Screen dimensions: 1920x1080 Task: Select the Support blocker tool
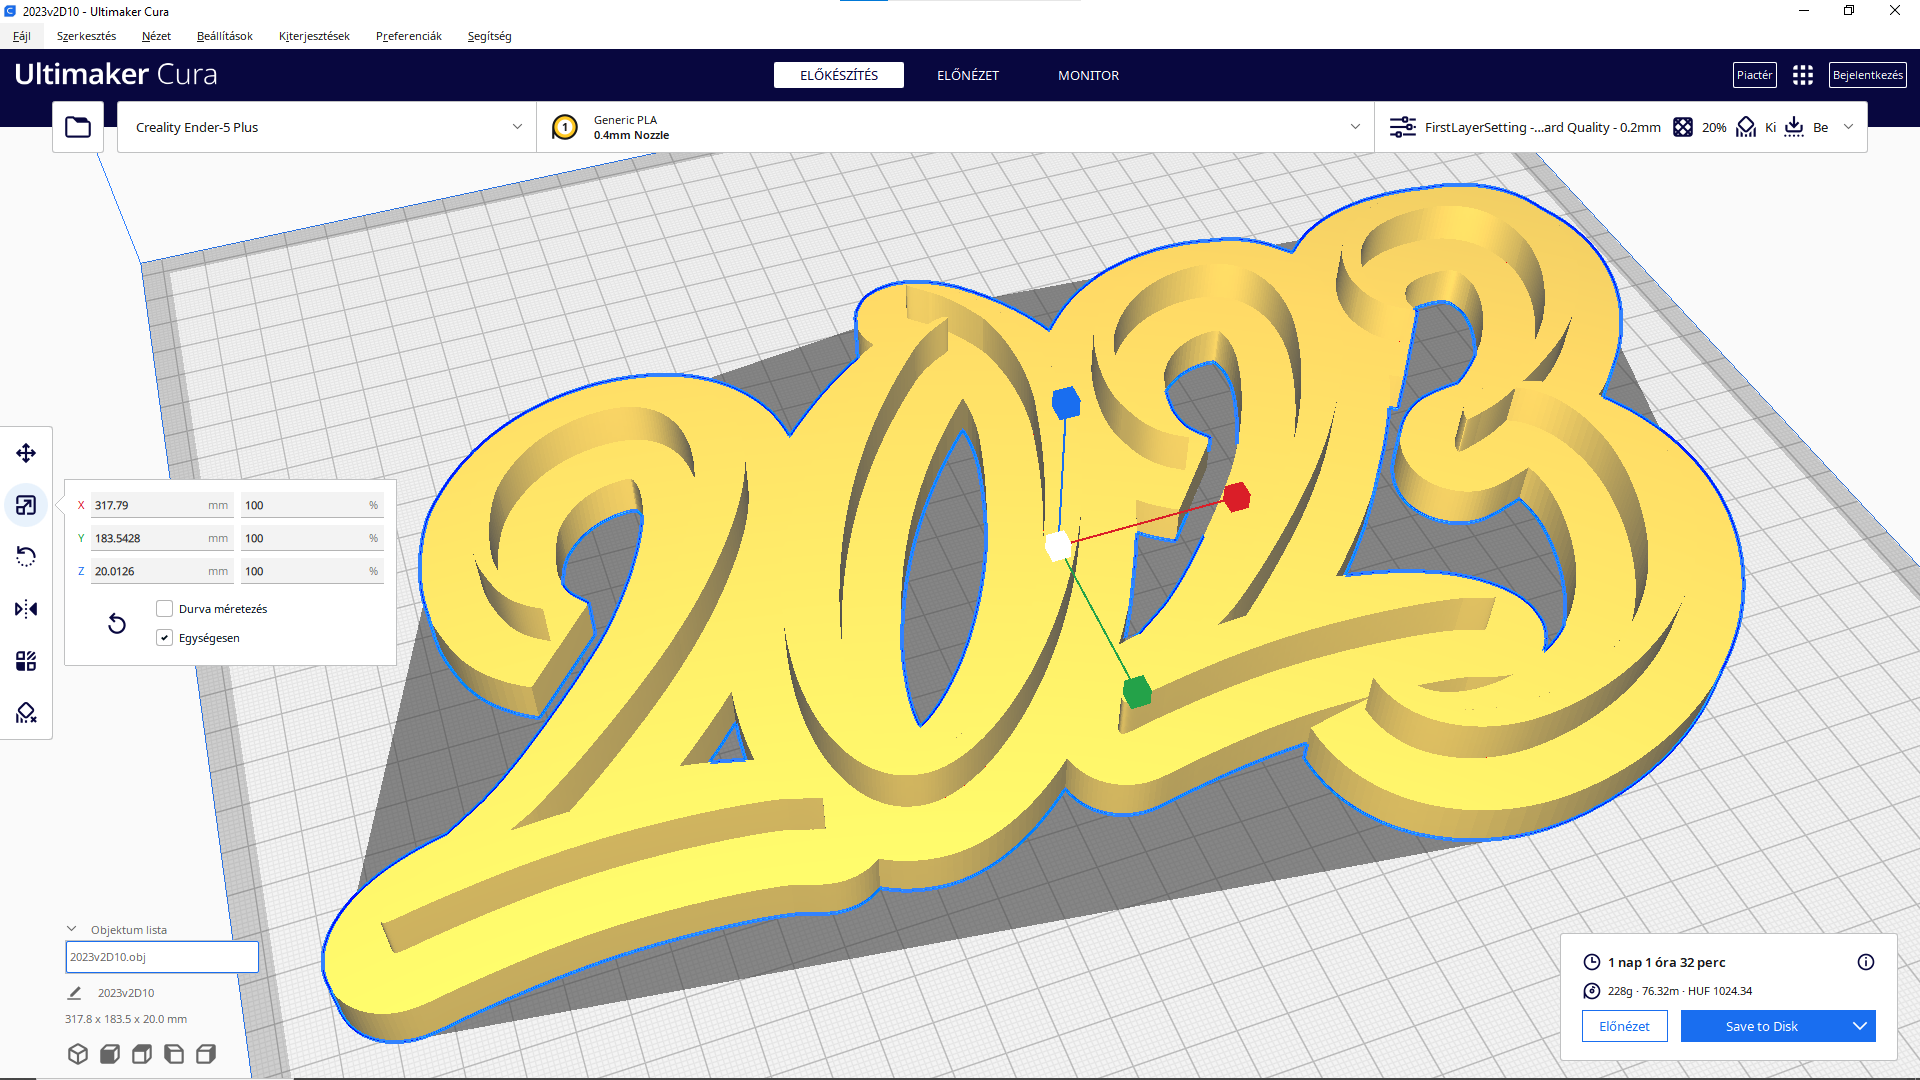(26, 713)
